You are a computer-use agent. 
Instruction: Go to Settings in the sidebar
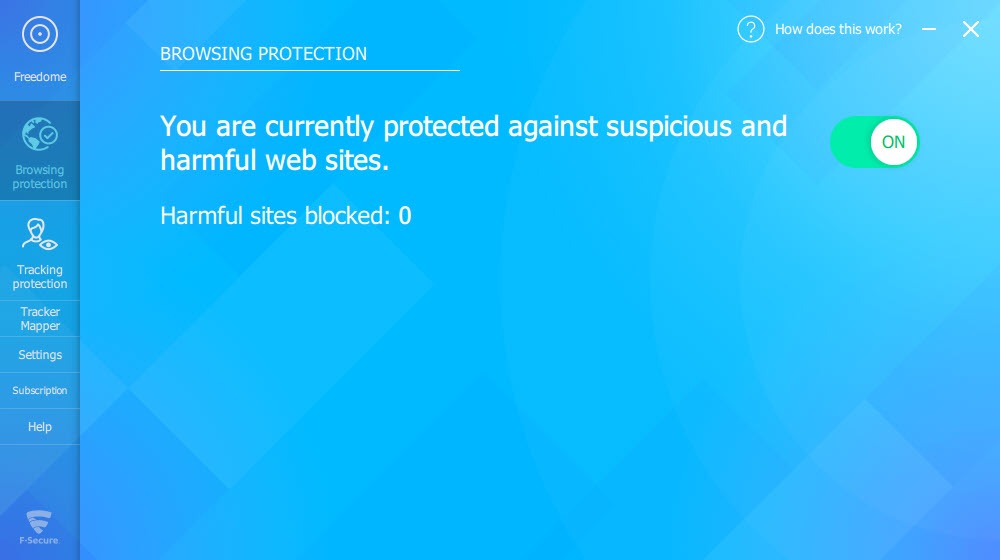[x=40, y=355]
